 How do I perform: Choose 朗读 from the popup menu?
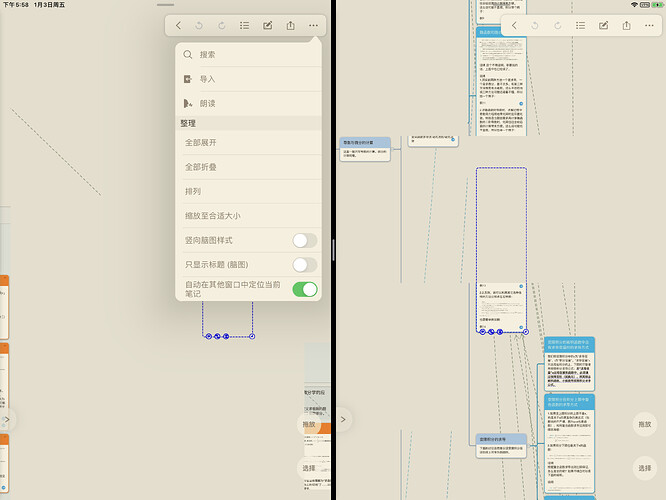(248, 103)
